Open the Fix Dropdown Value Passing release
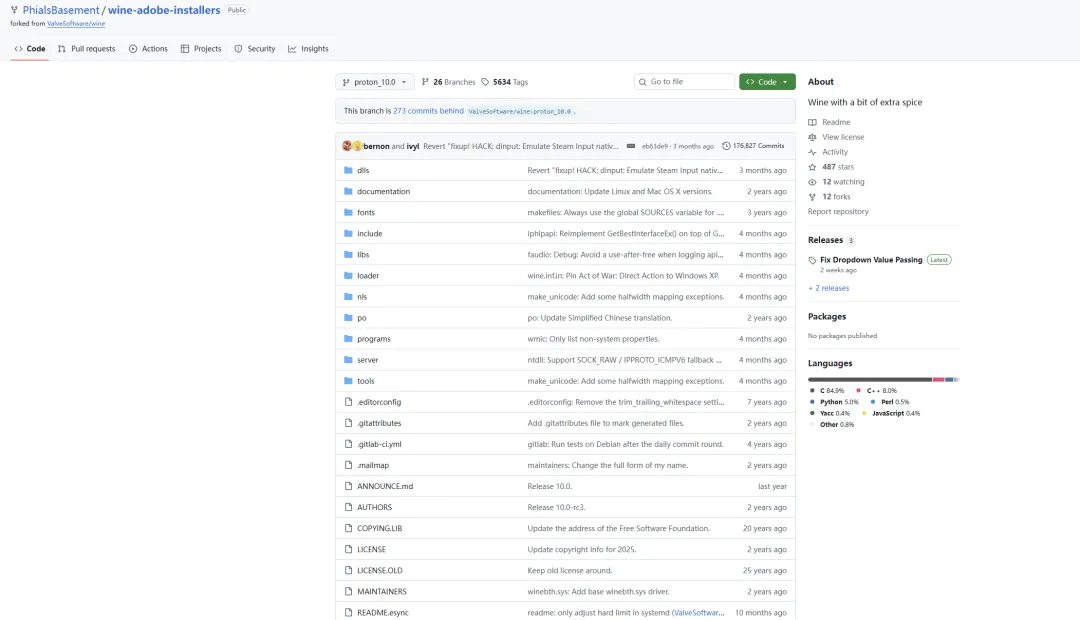1080x620 pixels. (x=871, y=260)
